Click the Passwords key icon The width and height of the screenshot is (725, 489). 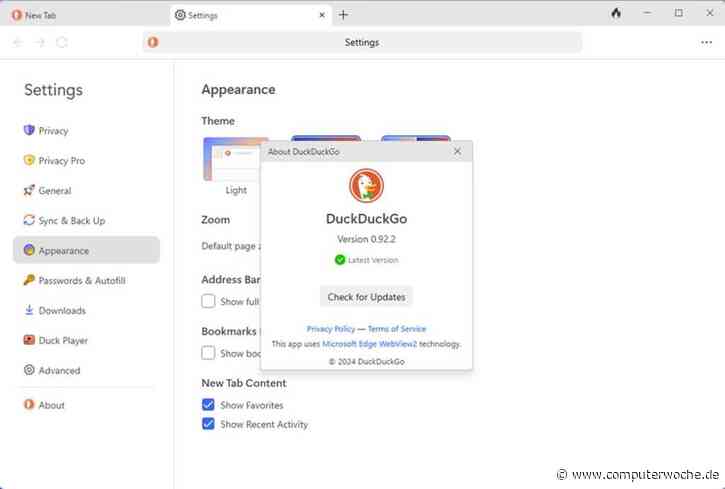[29, 280]
